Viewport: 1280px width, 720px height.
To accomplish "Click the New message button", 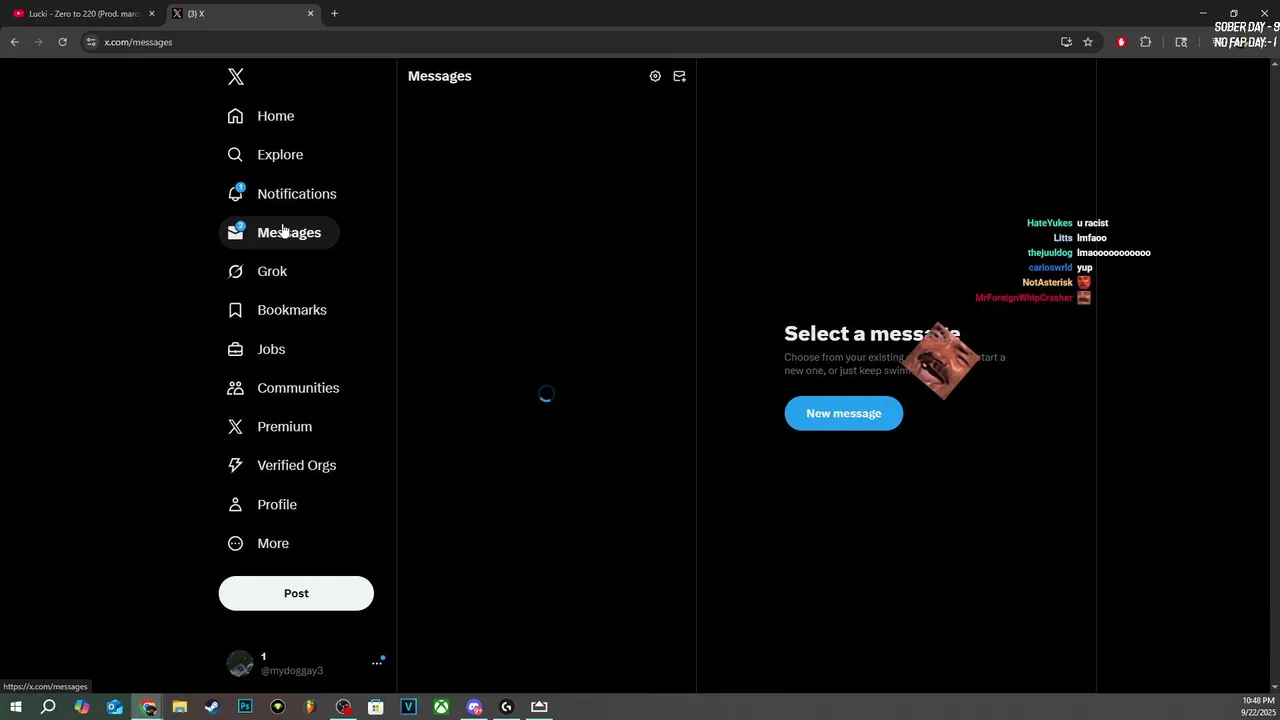I will 843,413.
